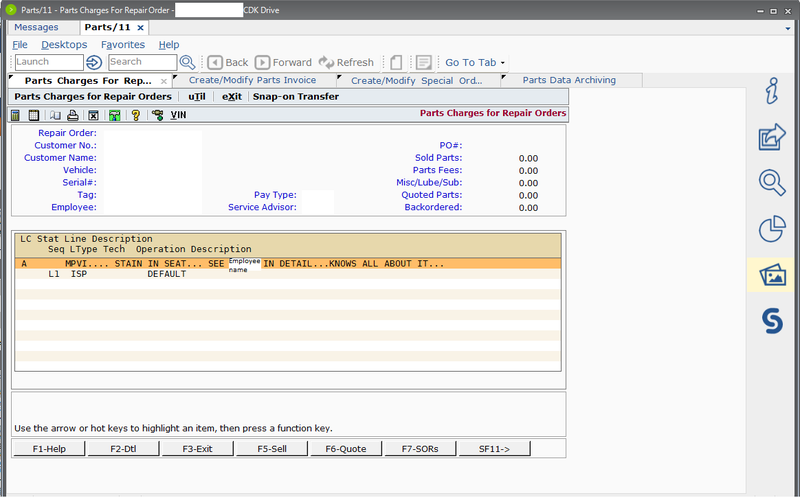Open the share icon in right sidebar
The image size is (800, 498).
click(772, 137)
